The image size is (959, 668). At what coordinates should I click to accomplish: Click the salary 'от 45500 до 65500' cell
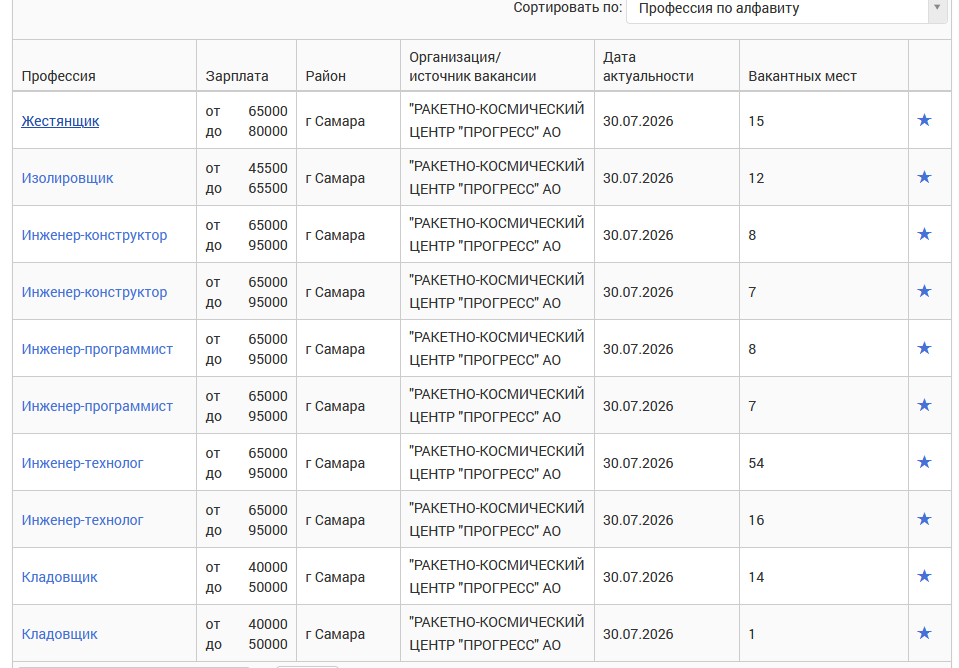[x=246, y=178]
